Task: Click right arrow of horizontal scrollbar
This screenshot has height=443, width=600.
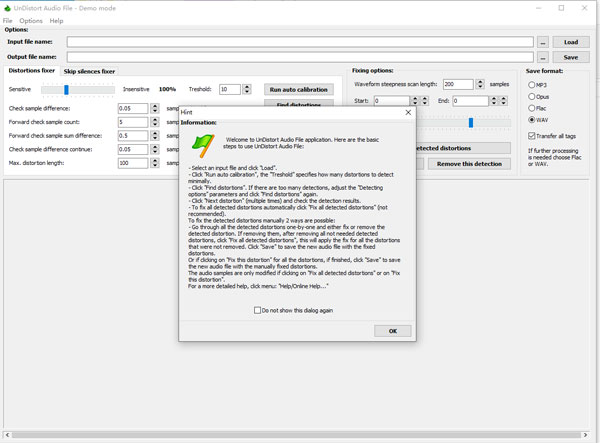Action: pyautogui.click(x=585, y=435)
